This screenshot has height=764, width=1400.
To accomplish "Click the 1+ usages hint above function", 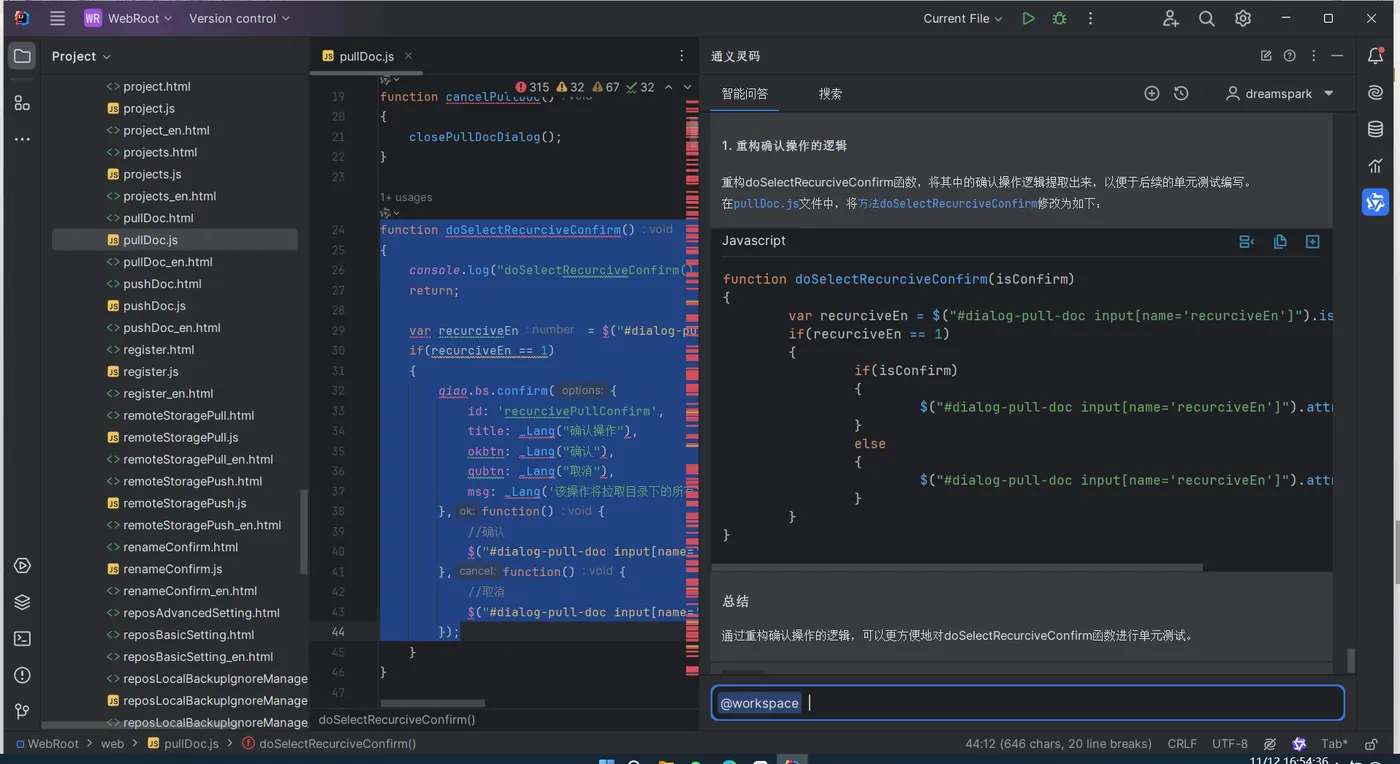I will (x=406, y=197).
